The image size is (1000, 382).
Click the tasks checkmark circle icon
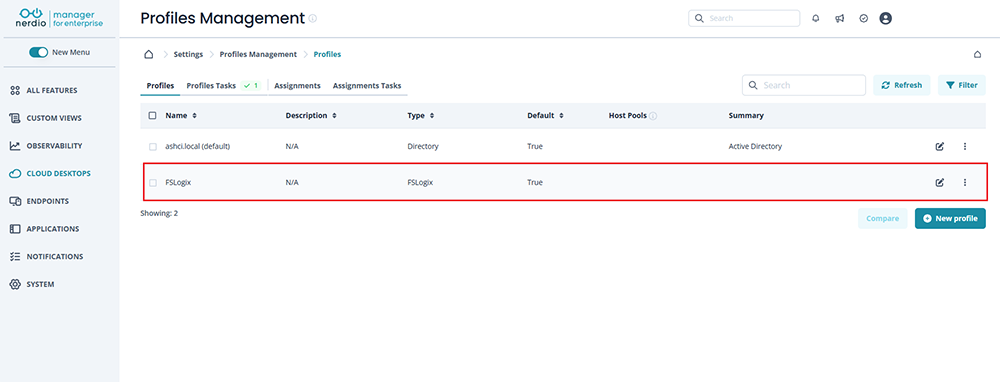click(864, 18)
